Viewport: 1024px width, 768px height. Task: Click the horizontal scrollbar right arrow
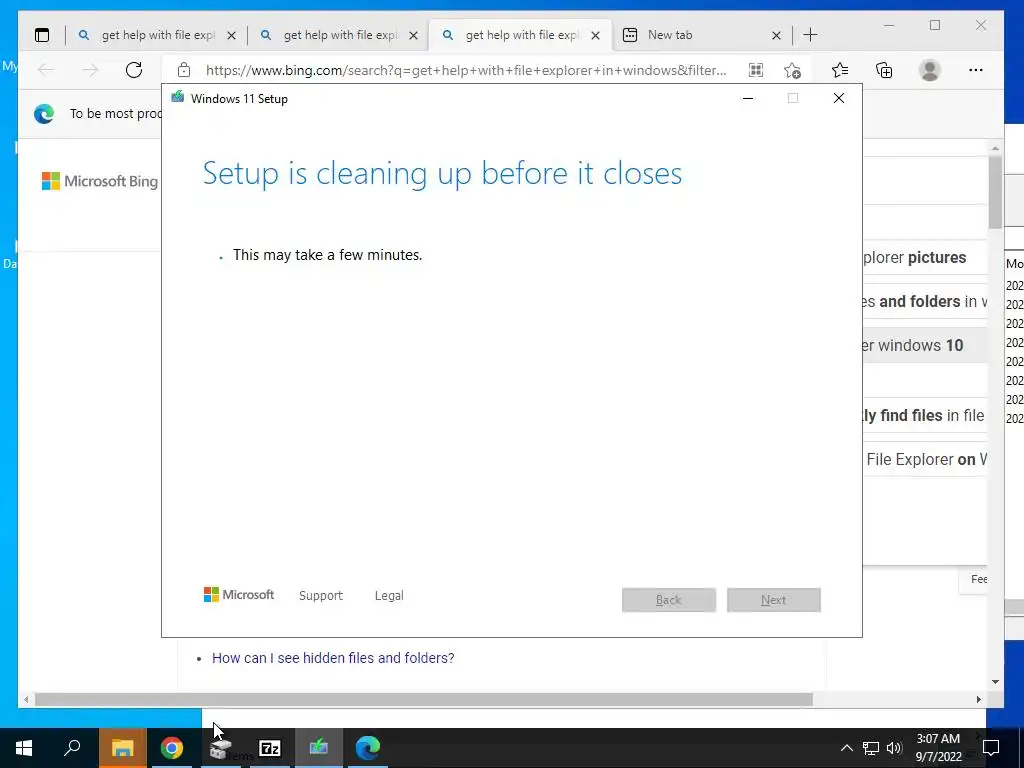978,699
